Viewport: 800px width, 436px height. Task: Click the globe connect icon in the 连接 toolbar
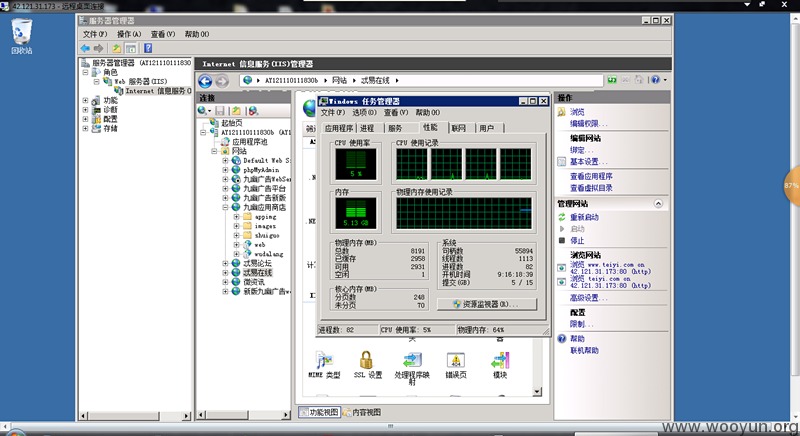(x=203, y=111)
